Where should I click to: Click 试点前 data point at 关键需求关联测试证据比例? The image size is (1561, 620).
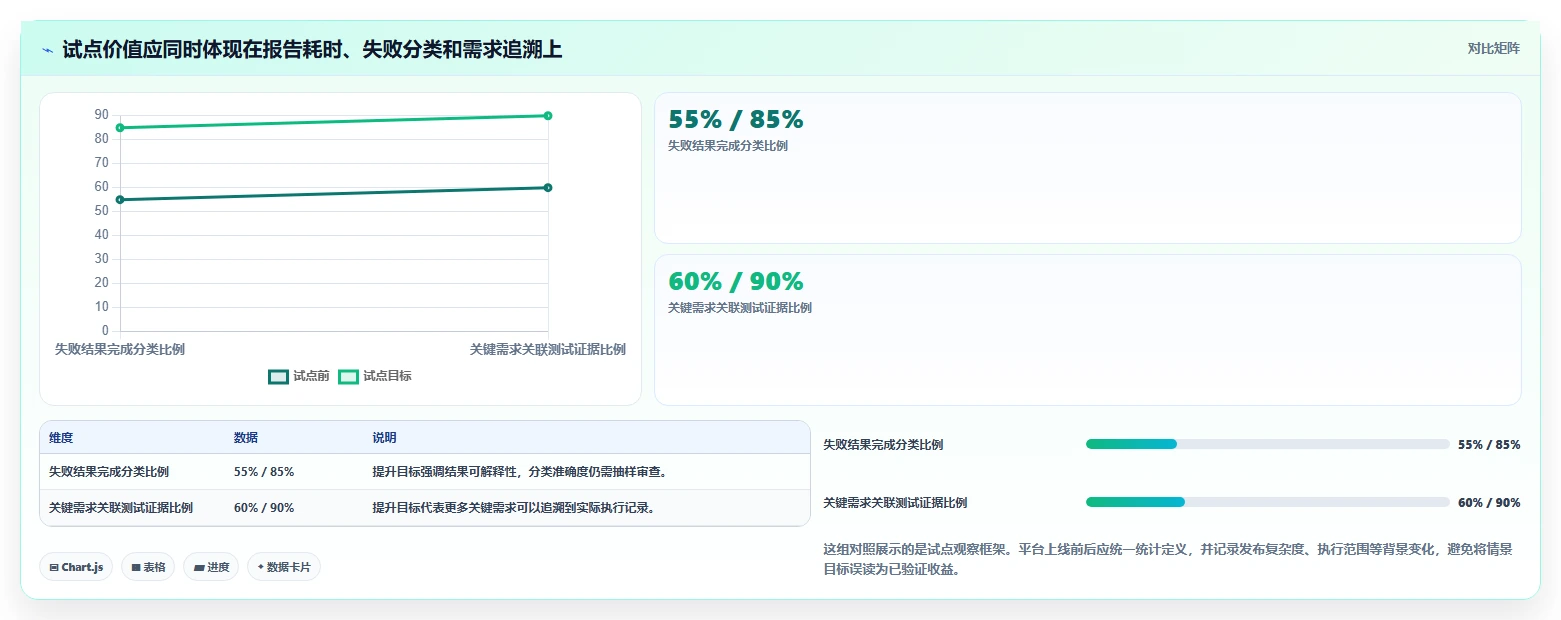[548, 188]
